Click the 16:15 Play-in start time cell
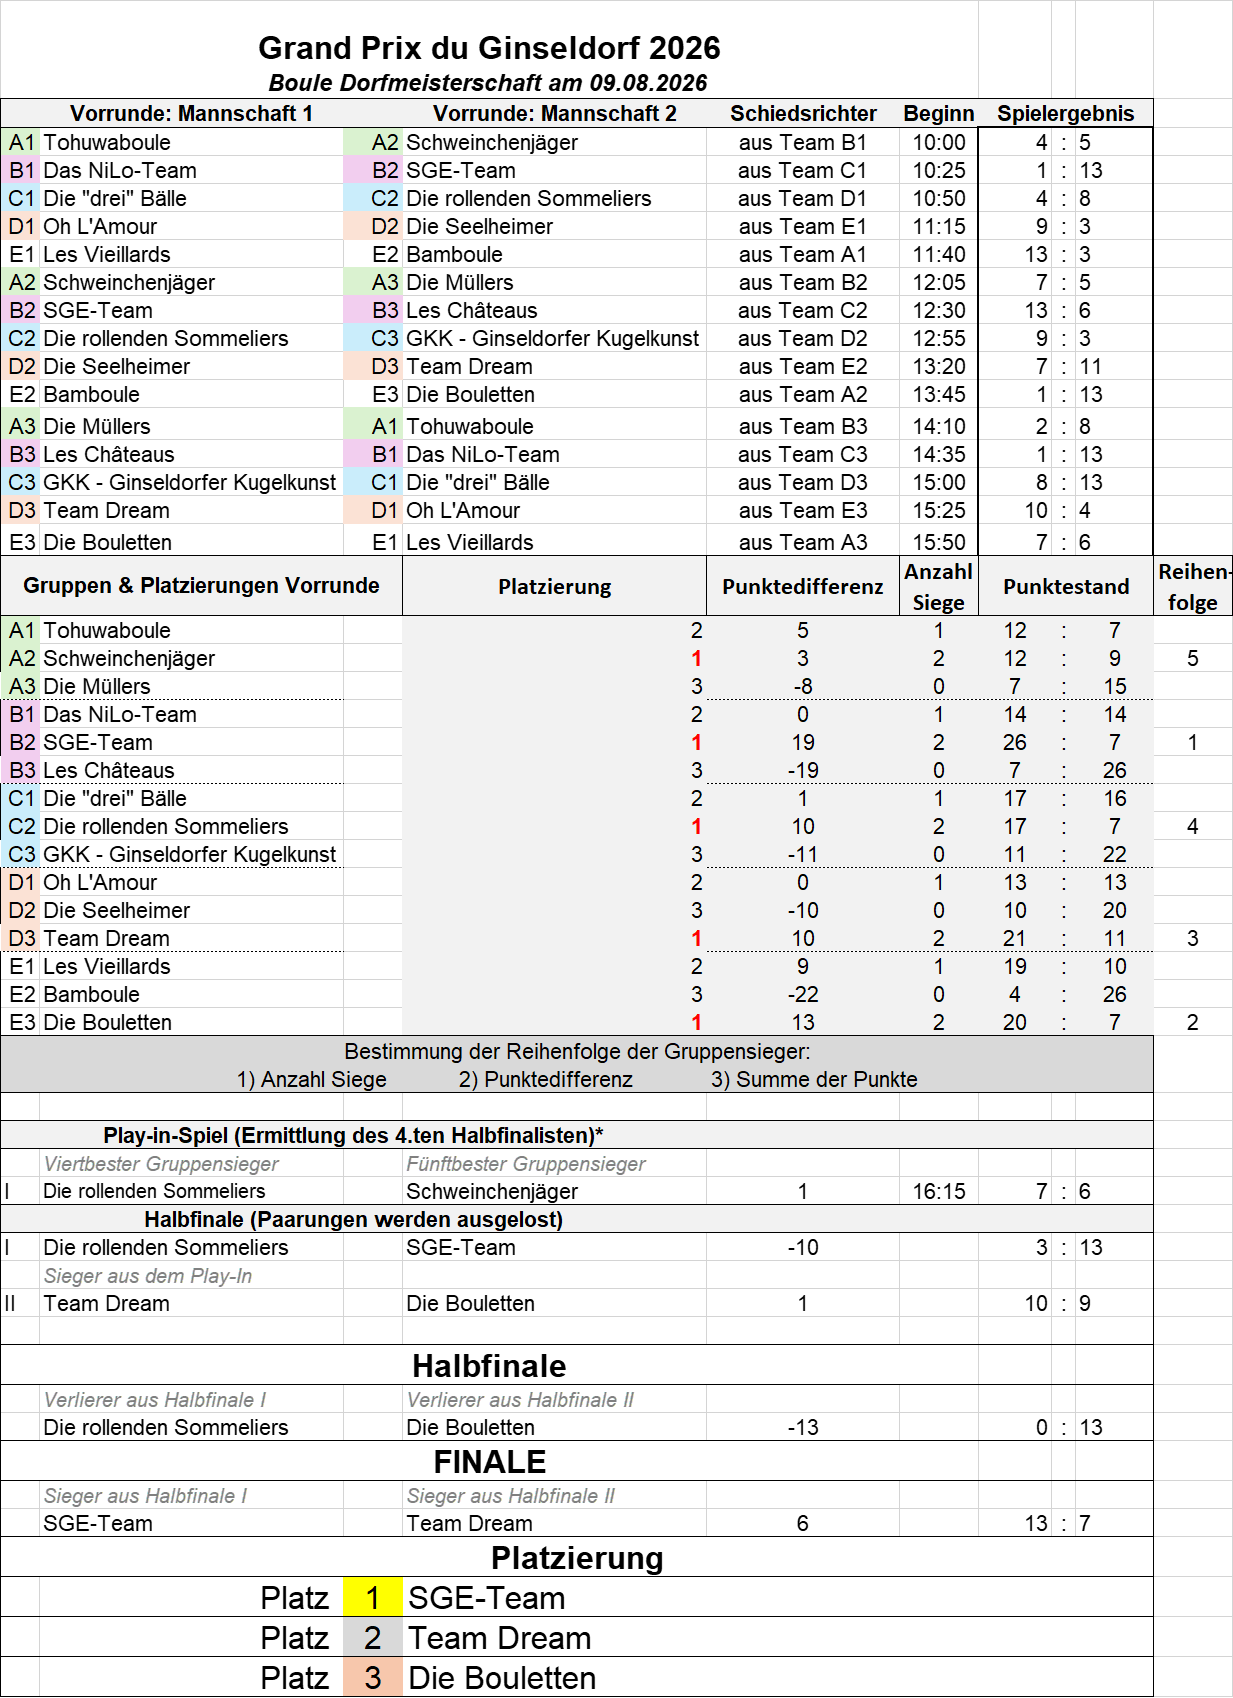Viewport: 1233px width, 1698px height. click(939, 1191)
